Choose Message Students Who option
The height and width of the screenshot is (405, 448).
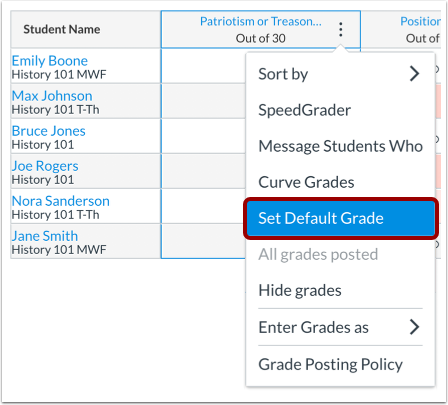click(340, 146)
